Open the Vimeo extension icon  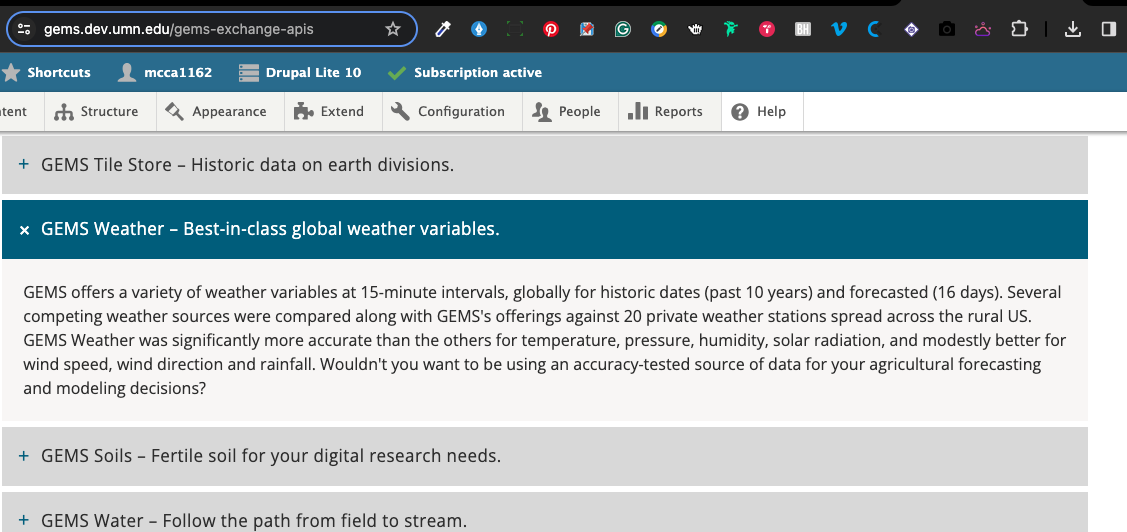pos(838,30)
